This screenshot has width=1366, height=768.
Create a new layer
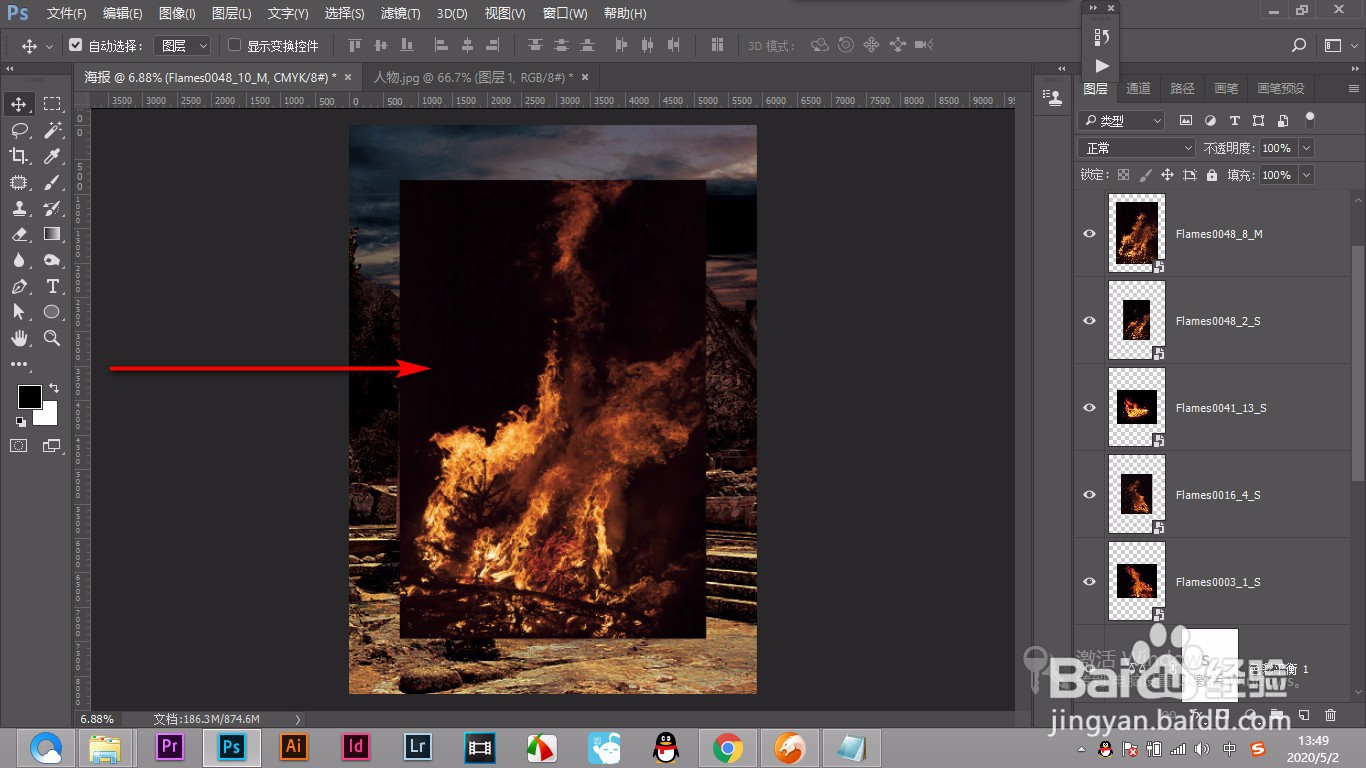tap(1303, 715)
